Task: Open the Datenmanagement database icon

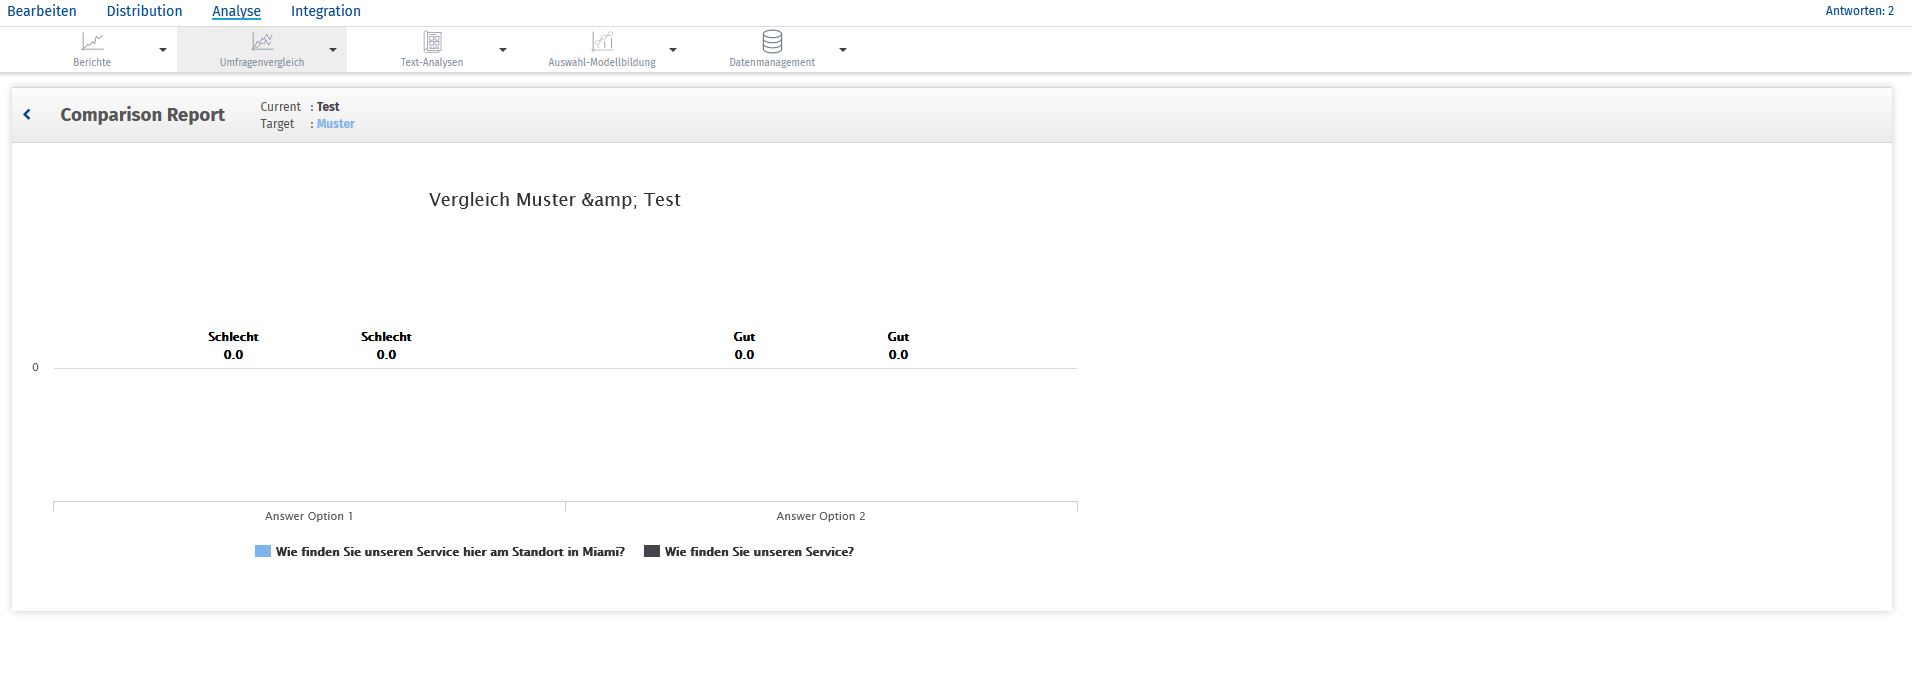Action: (x=772, y=41)
